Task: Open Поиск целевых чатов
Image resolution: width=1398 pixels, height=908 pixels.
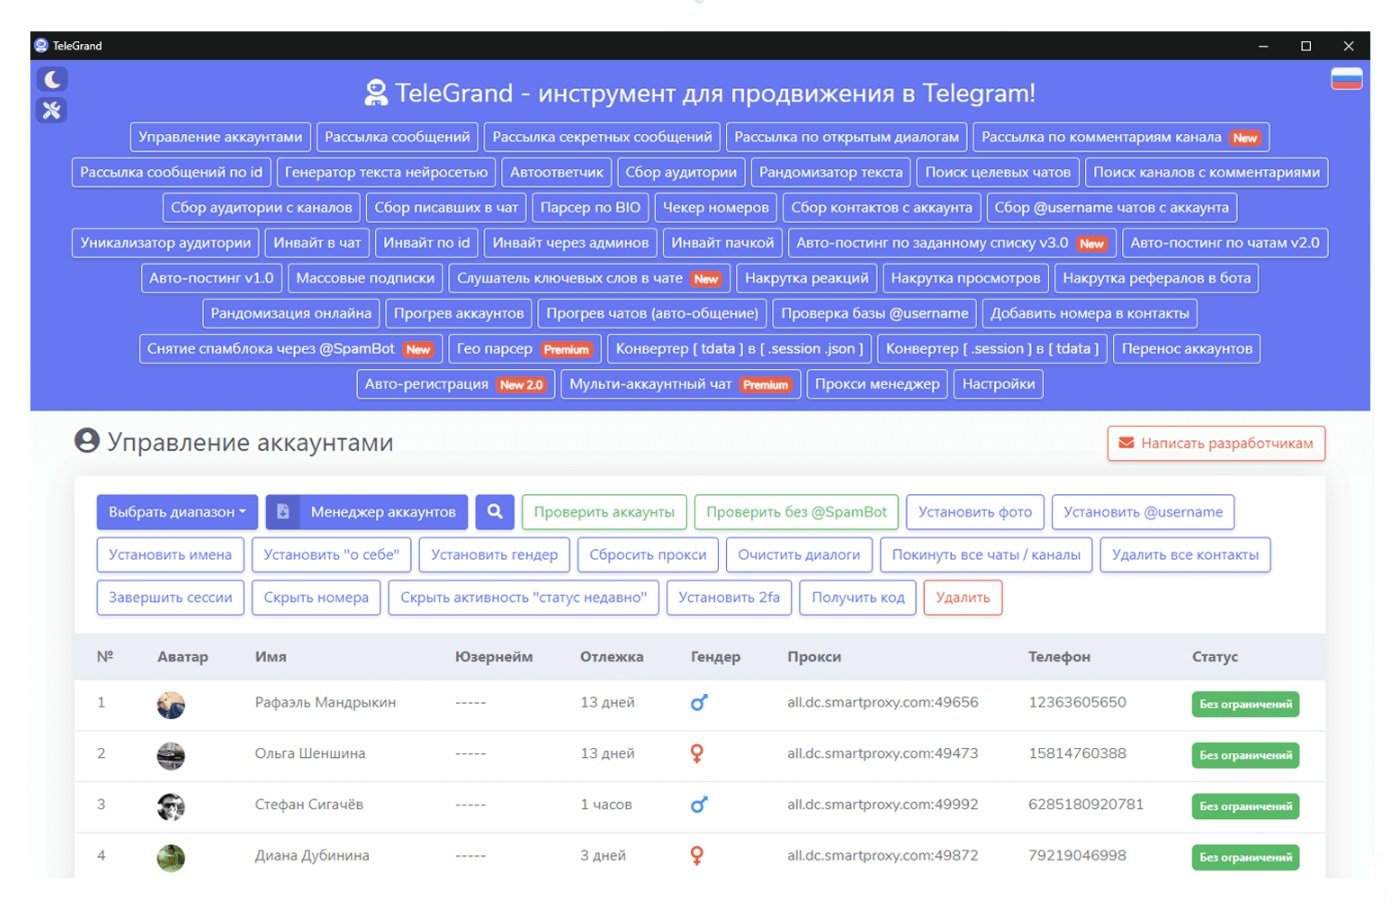Action: pyautogui.click(x=998, y=172)
